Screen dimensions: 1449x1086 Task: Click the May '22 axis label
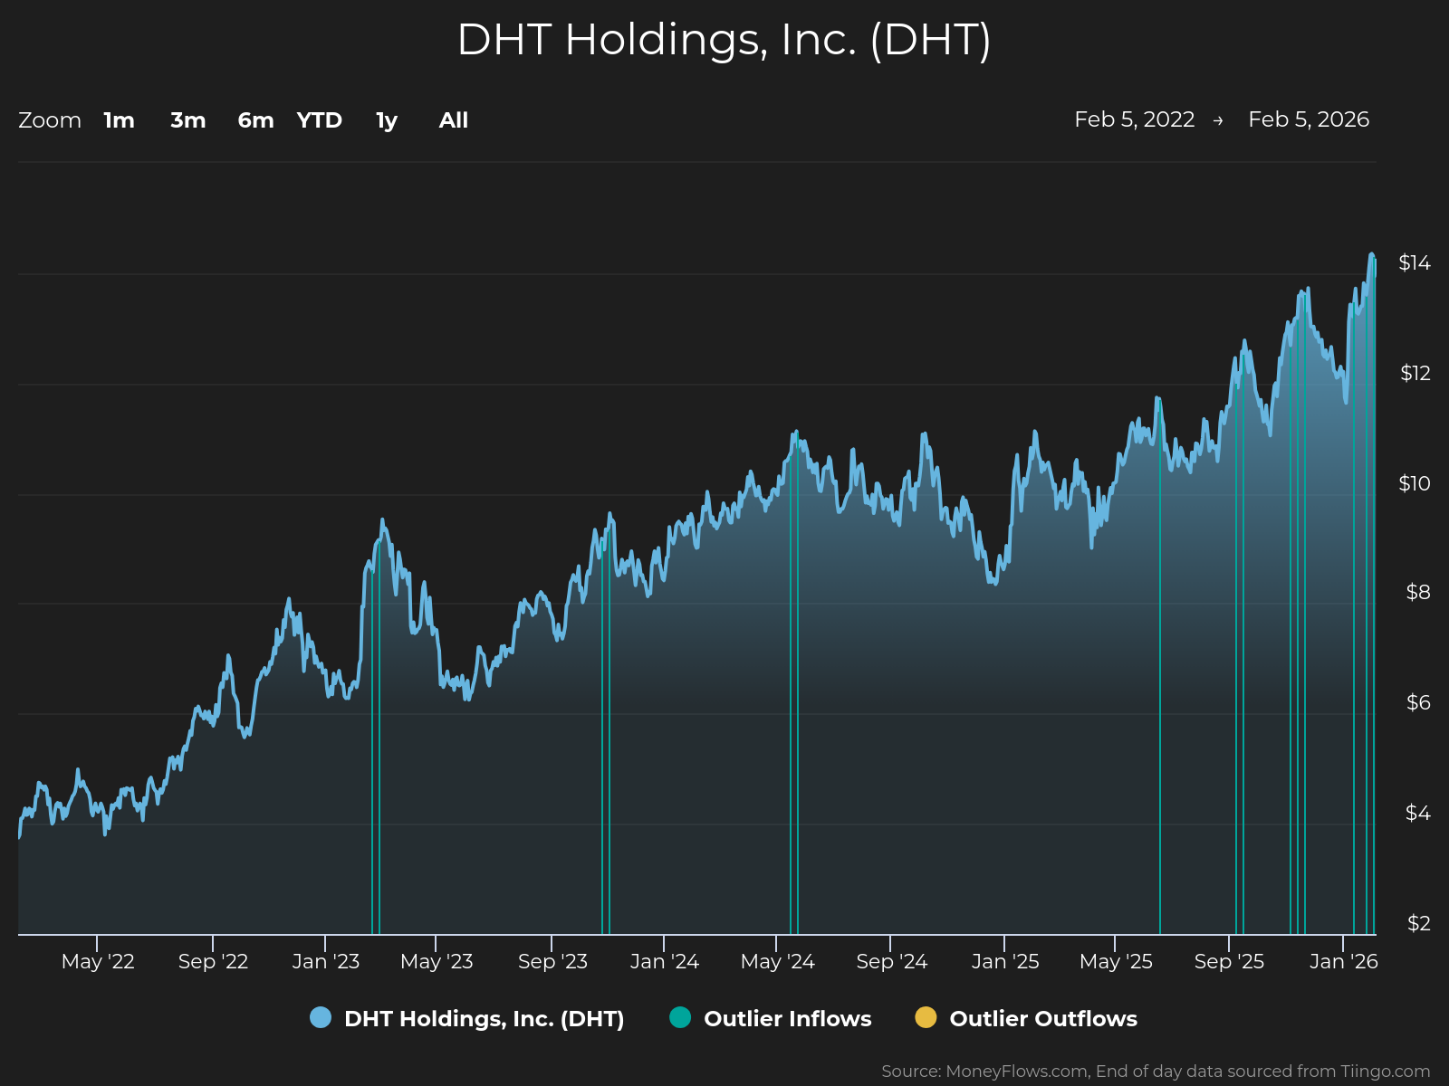(98, 961)
